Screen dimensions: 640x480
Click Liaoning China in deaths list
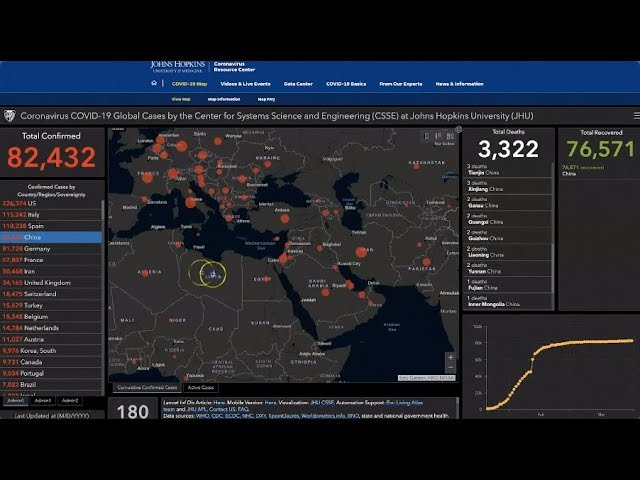508,252
